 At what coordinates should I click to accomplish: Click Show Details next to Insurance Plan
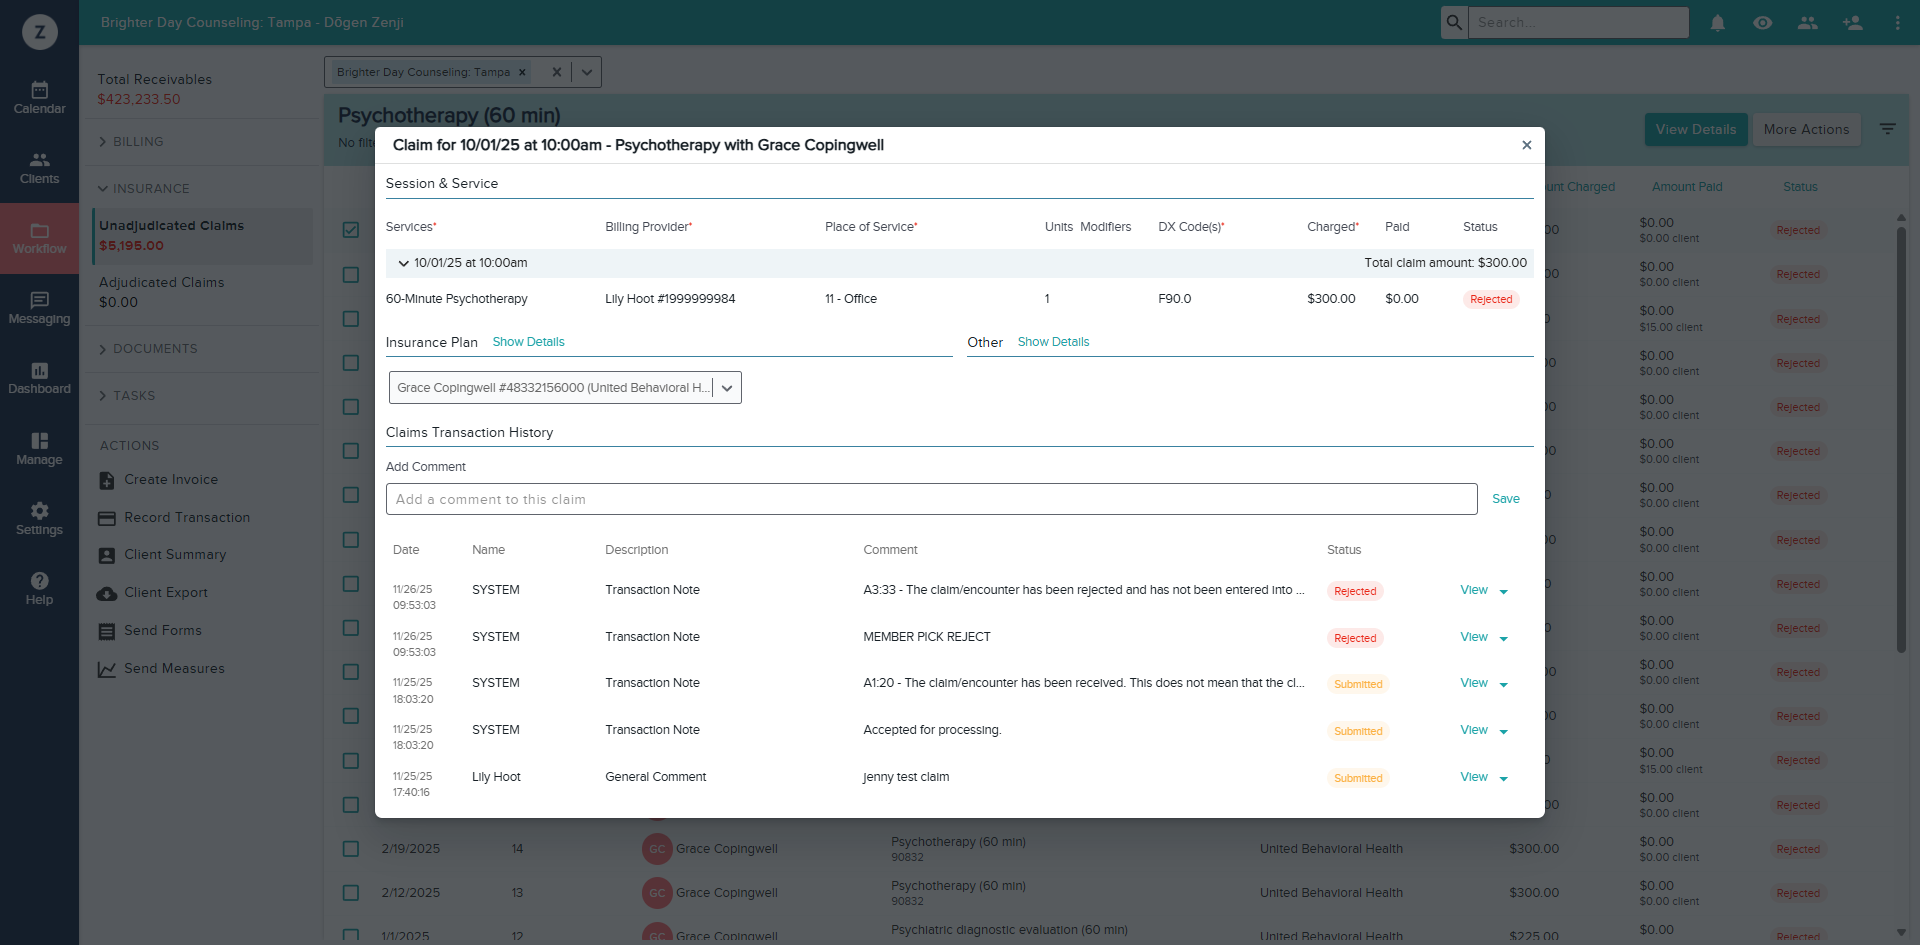pos(528,342)
